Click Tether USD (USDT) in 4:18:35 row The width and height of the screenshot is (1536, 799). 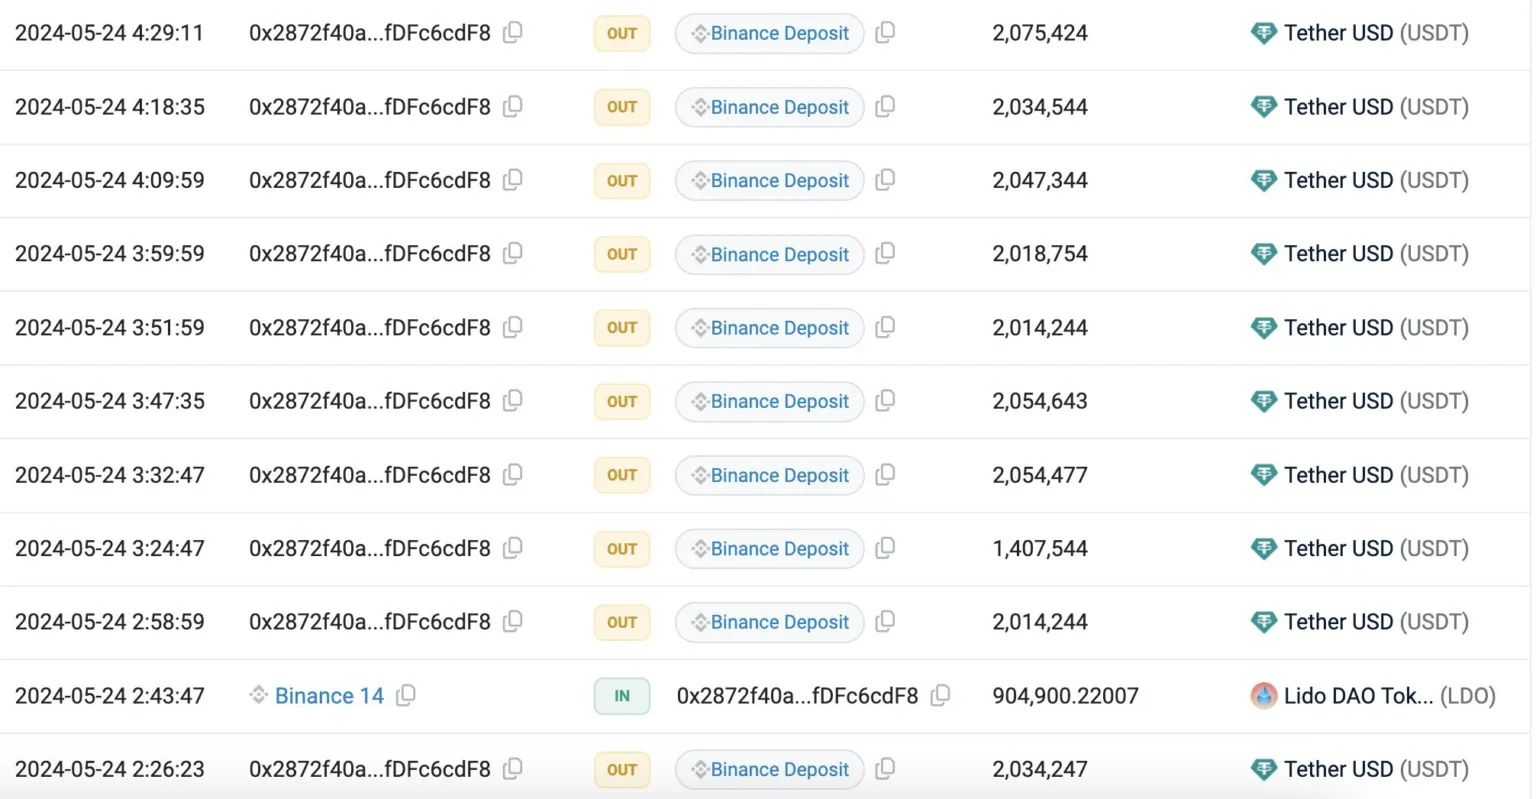tap(1376, 107)
